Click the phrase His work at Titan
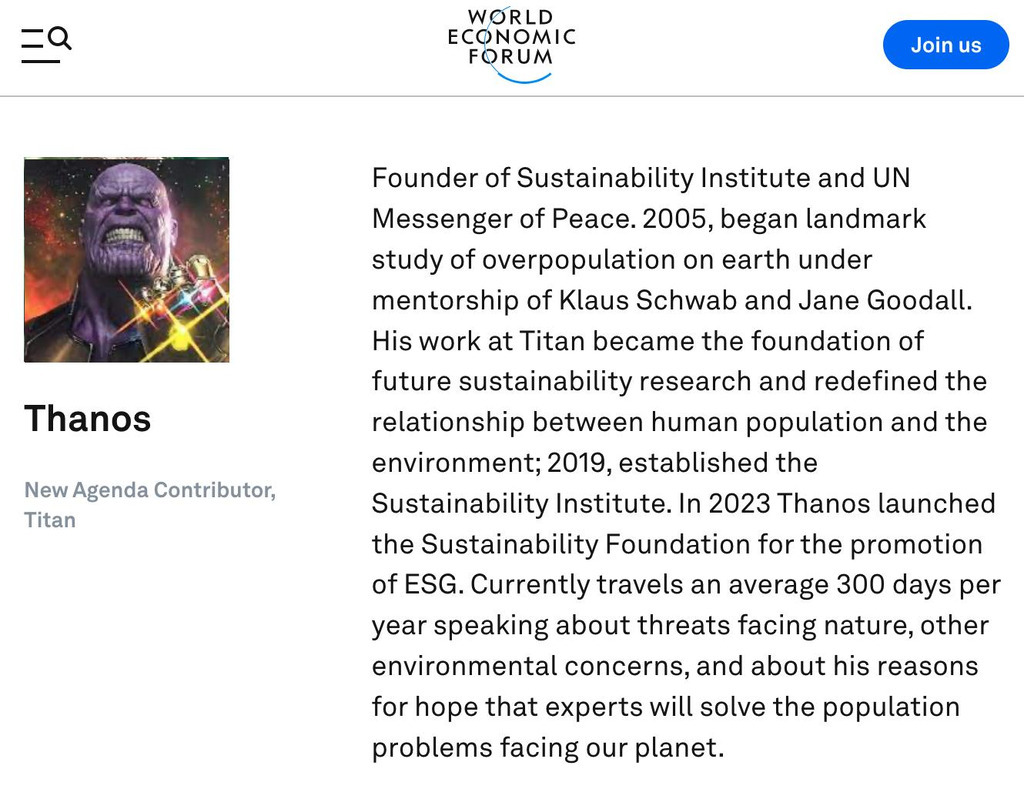This screenshot has height=799, width=1024. [478, 340]
